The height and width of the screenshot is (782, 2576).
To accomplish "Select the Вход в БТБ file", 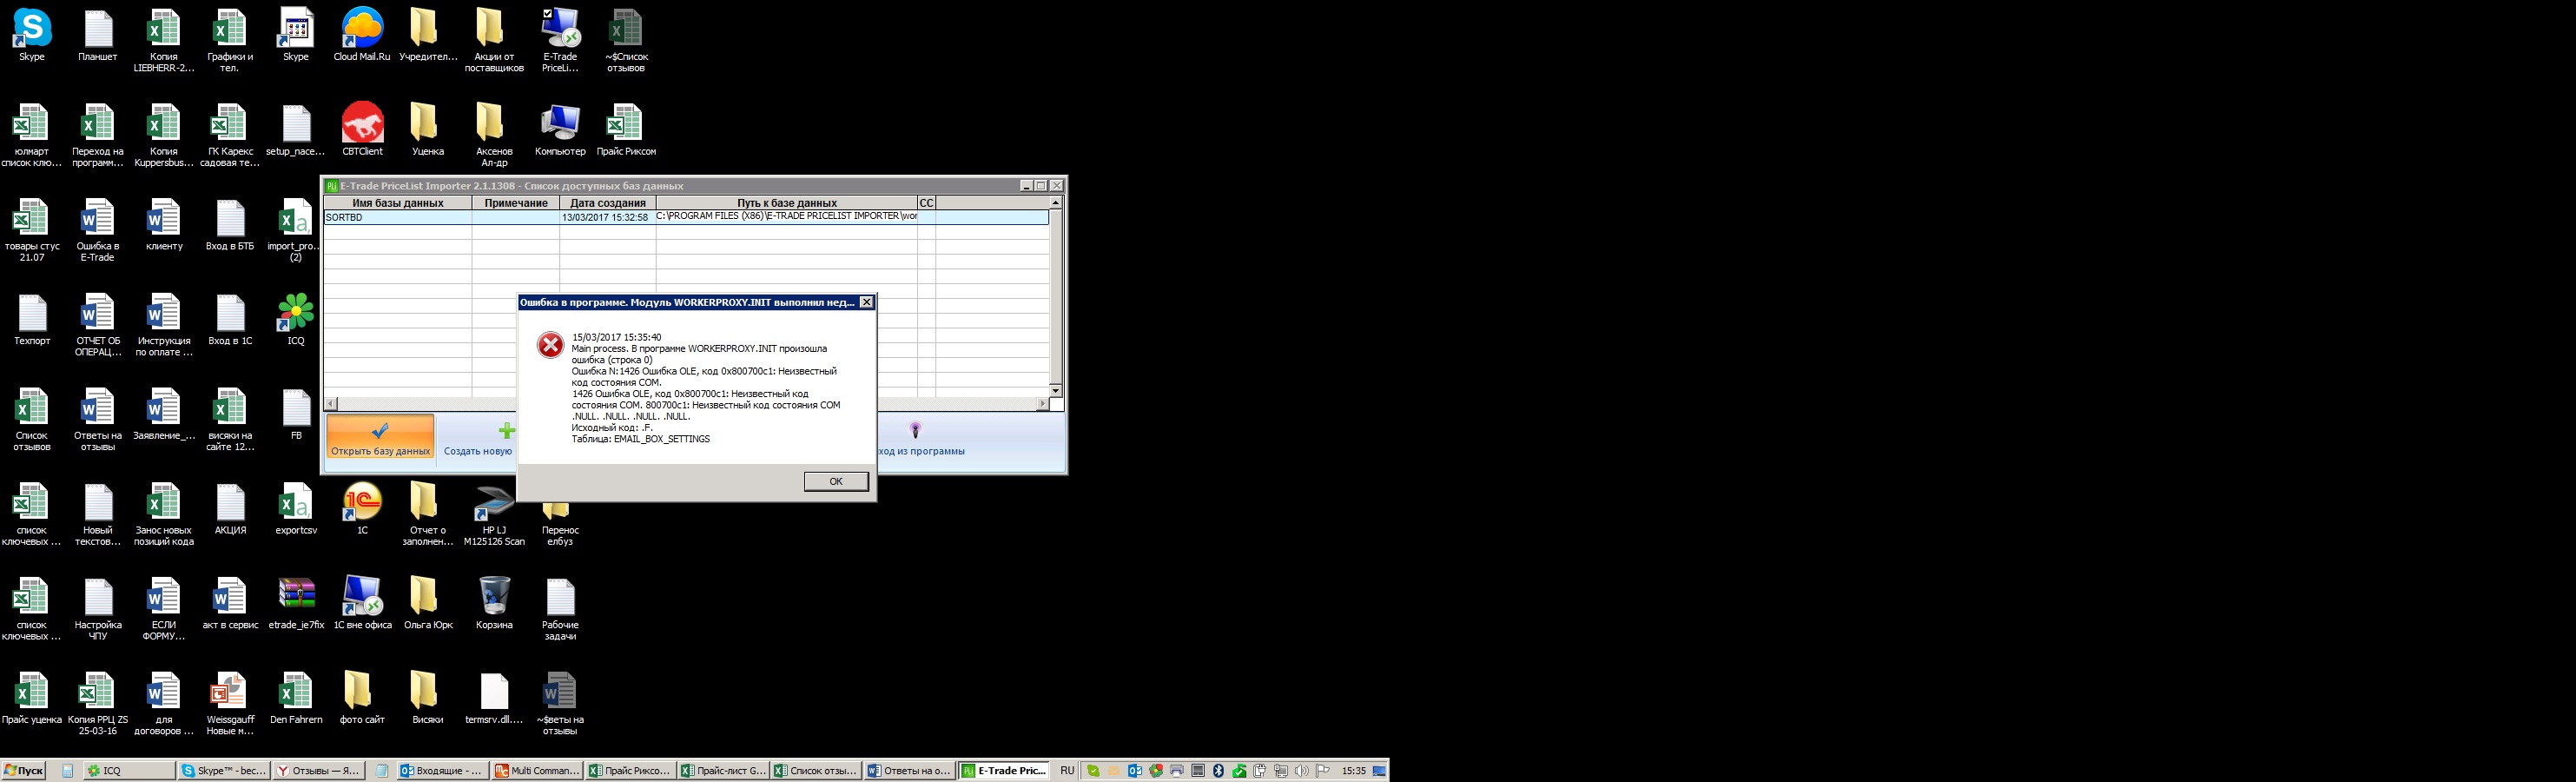I will (x=230, y=225).
